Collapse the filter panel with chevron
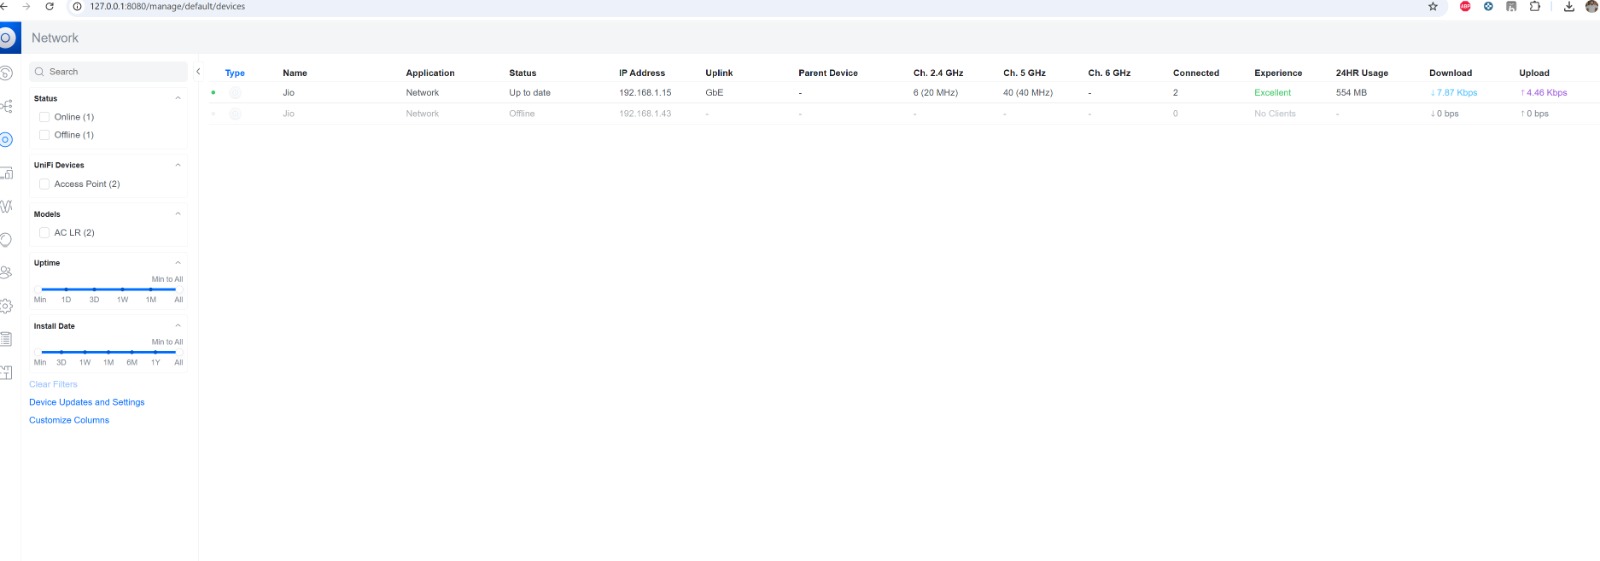This screenshot has height=561, width=1600. click(198, 72)
